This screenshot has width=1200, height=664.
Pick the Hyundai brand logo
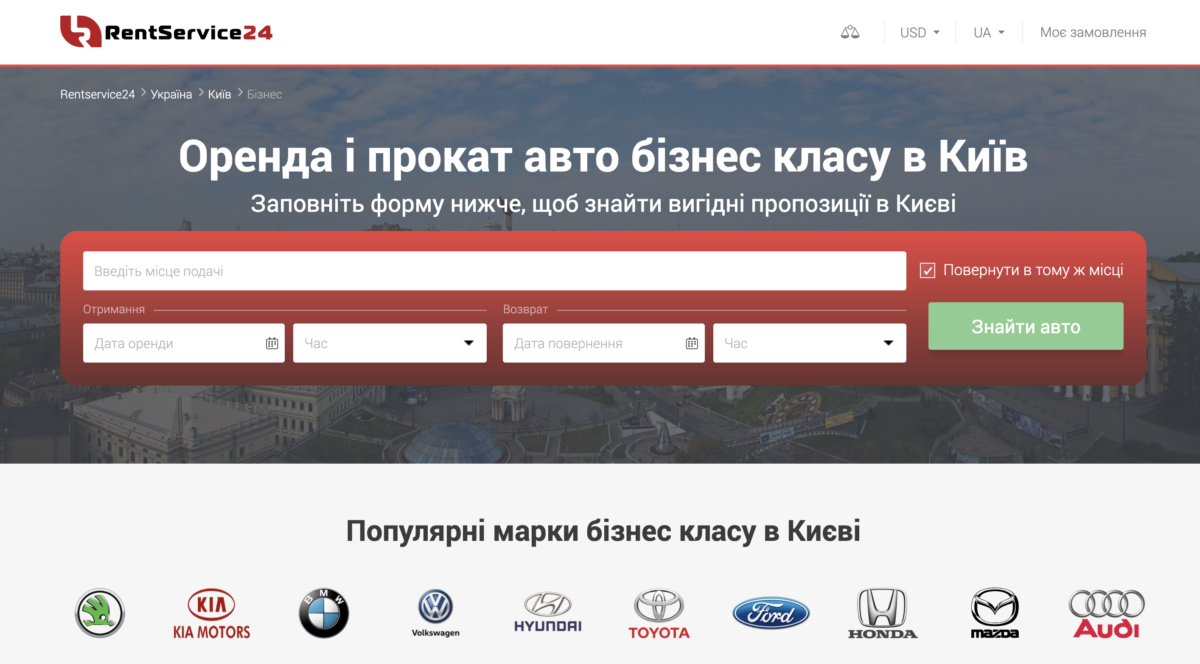click(x=547, y=613)
